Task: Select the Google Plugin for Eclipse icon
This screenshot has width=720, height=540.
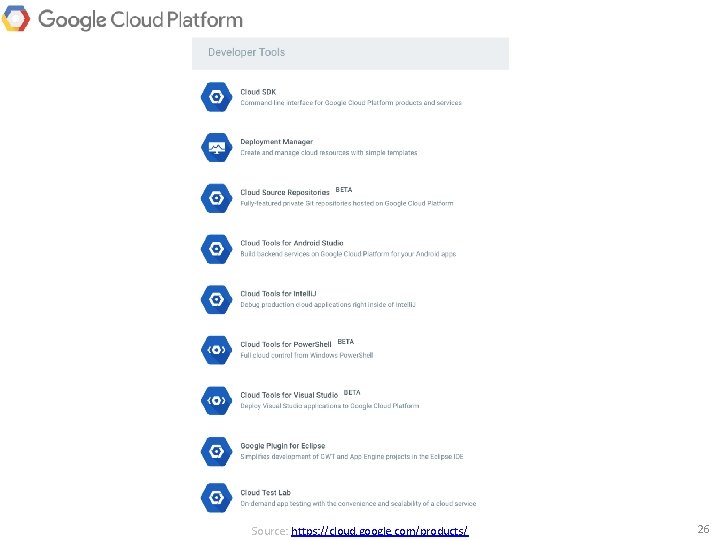Action: (216, 451)
